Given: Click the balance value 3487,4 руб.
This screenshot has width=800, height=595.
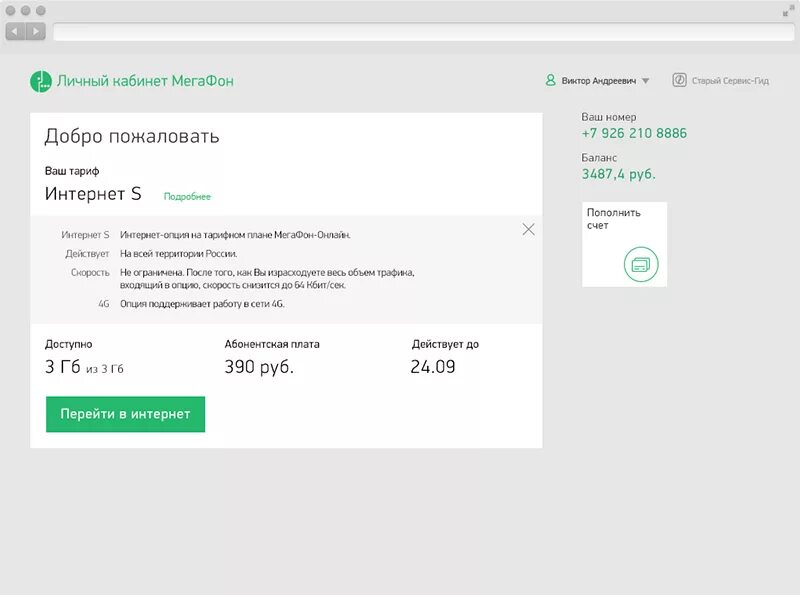Looking at the screenshot, I should pos(618,174).
